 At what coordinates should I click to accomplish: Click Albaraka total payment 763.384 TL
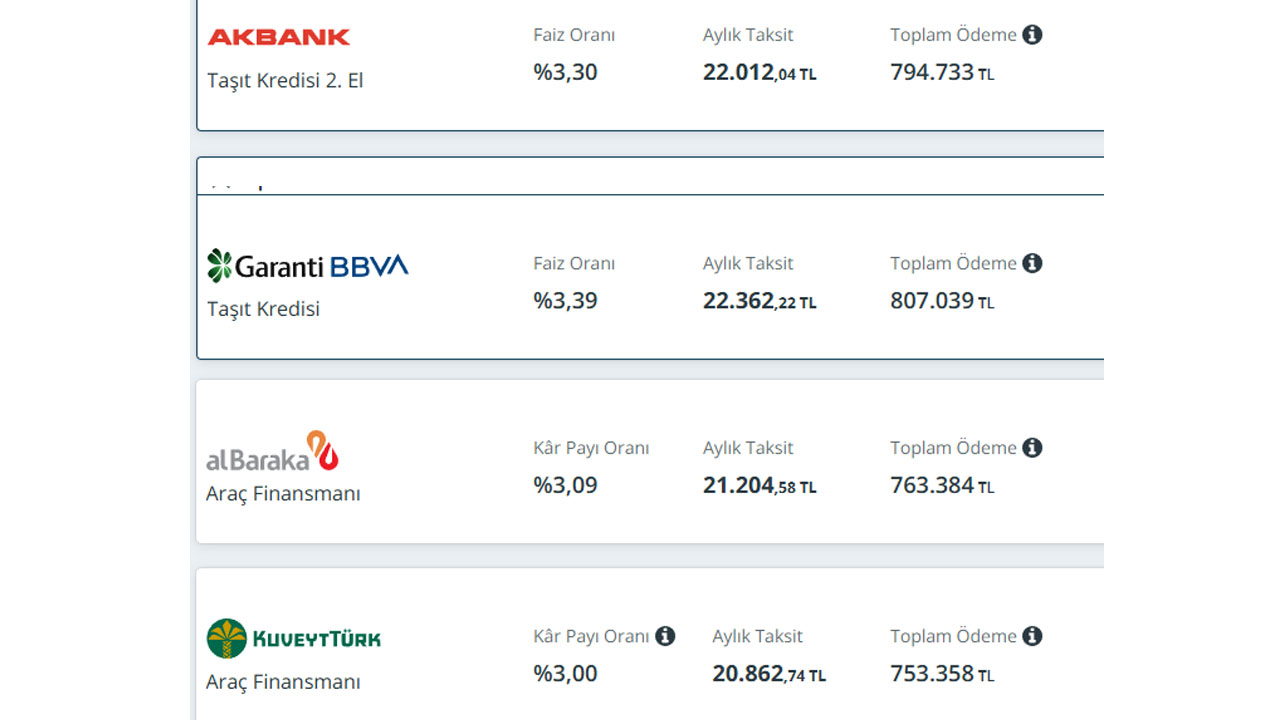[941, 486]
